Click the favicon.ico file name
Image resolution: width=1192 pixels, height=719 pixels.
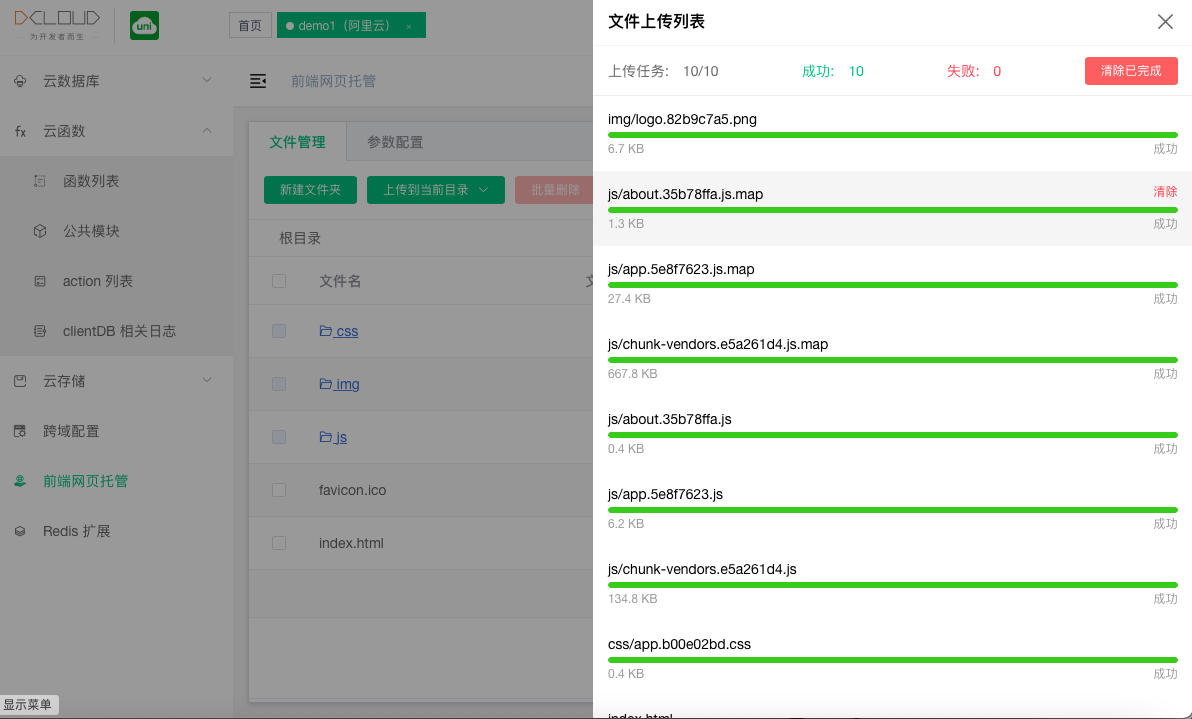pos(353,490)
